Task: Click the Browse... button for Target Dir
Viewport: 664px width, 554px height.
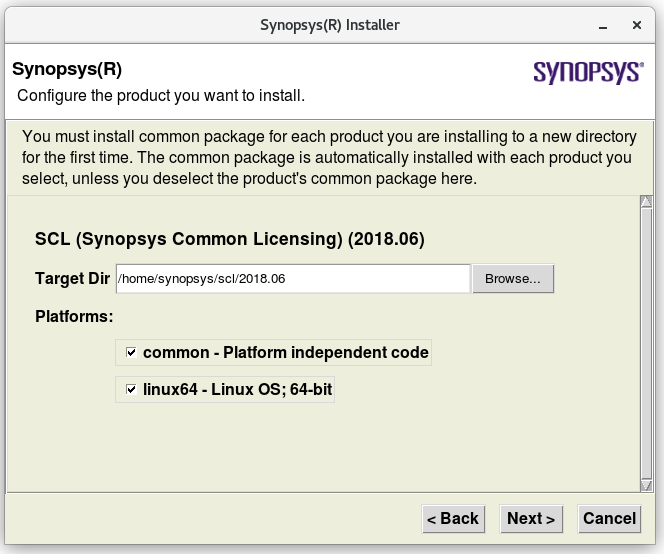Action: point(513,279)
